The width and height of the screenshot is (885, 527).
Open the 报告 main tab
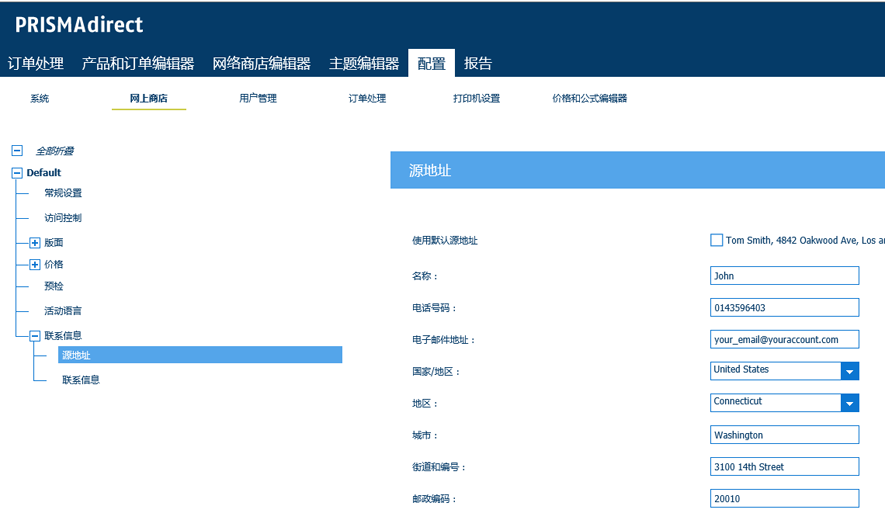[x=478, y=63]
